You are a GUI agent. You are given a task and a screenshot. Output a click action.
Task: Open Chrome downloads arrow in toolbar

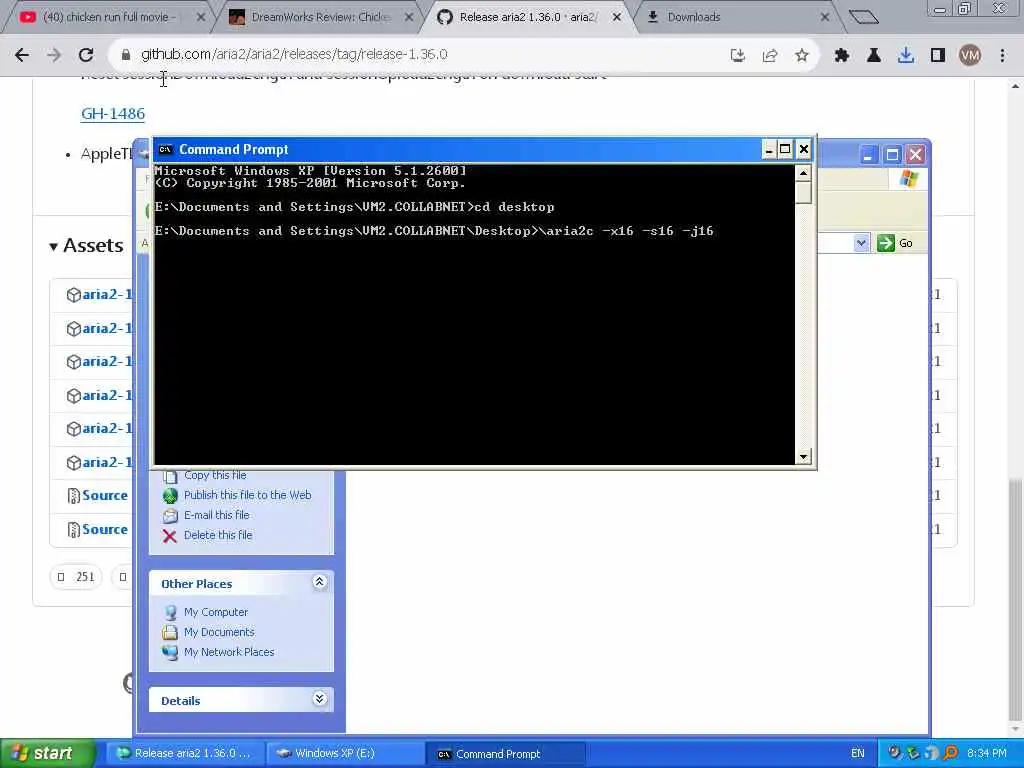(x=906, y=56)
